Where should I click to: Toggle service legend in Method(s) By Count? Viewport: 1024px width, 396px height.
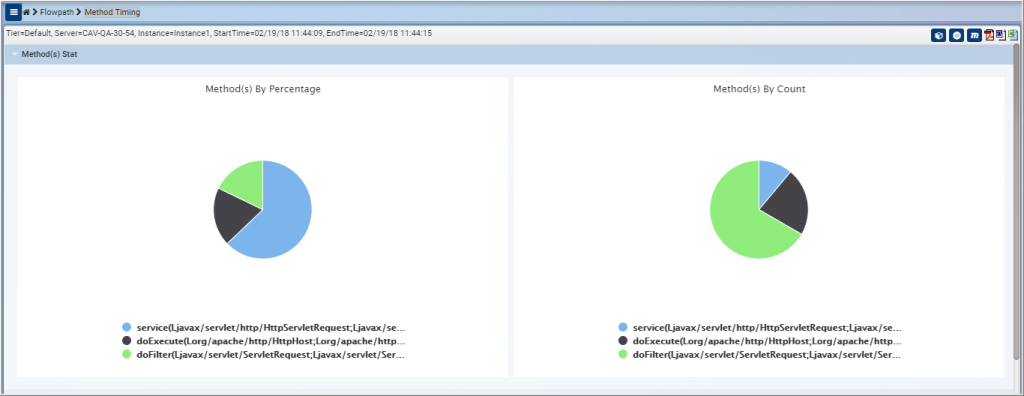(x=760, y=327)
